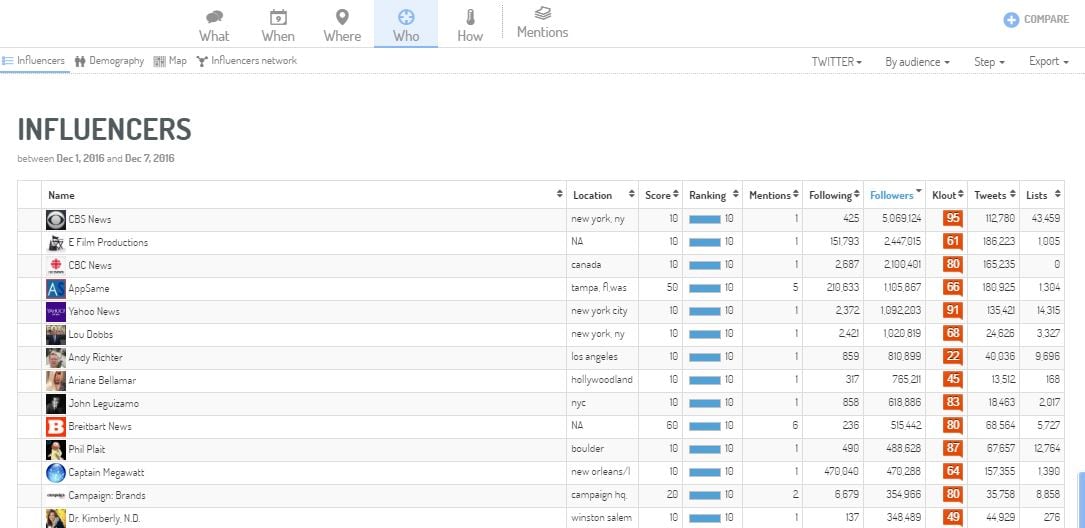
Task: Click Phil Plait Klout badge 87
Action: [953, 450]
